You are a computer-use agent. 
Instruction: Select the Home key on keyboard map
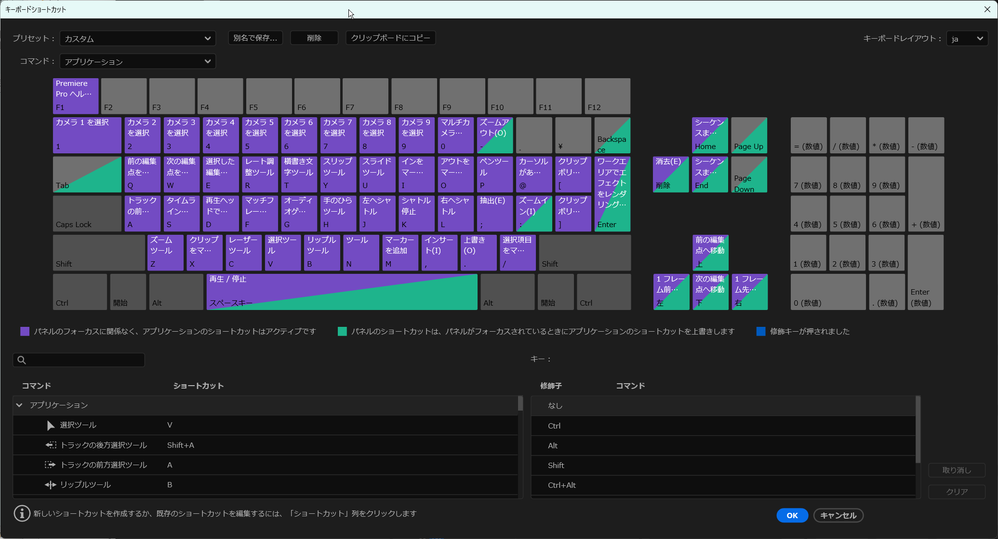[x=710, y=135]
